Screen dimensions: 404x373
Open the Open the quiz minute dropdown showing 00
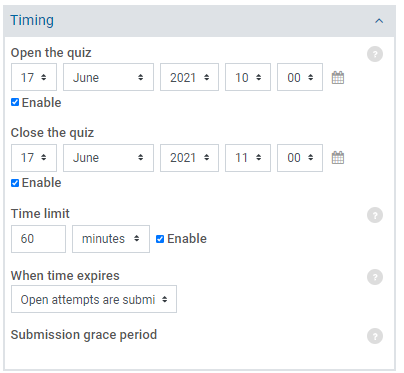pyautogui.click(x=300, y=77)
